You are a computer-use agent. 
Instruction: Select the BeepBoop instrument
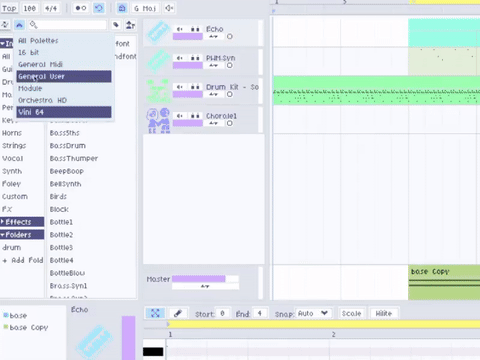pos(67,171)
